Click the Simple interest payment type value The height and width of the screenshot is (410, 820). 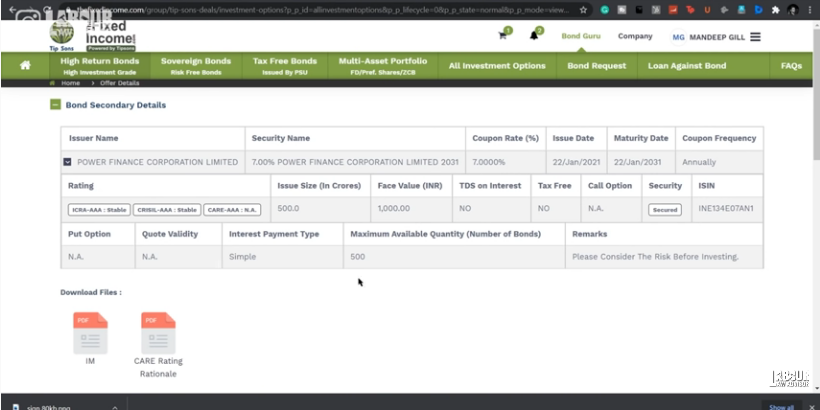(243, 257)
